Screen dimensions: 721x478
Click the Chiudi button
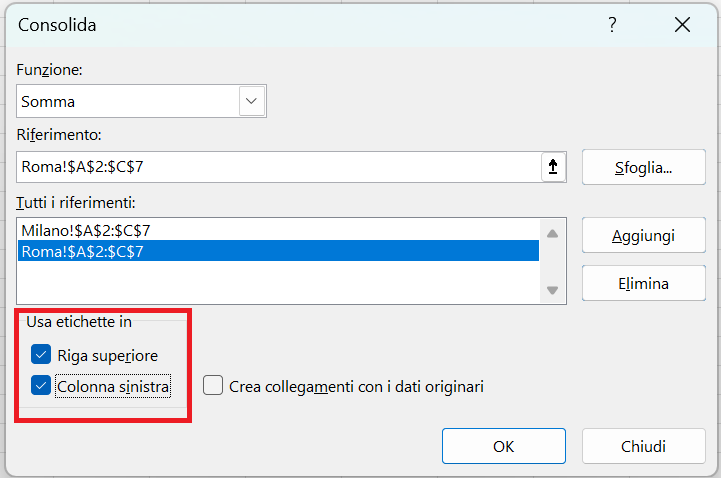(x=643, y=446)
